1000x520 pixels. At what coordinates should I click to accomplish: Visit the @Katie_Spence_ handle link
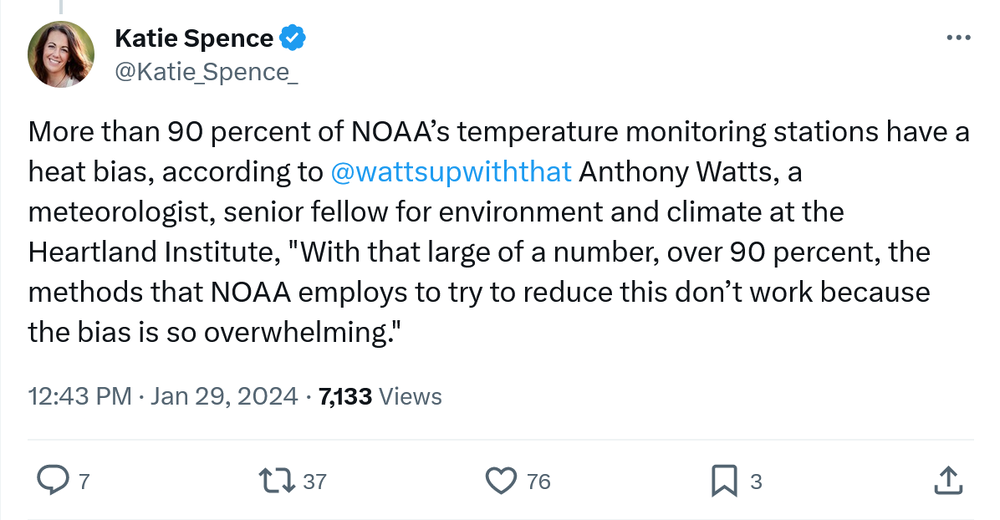[x=206, y=71]
